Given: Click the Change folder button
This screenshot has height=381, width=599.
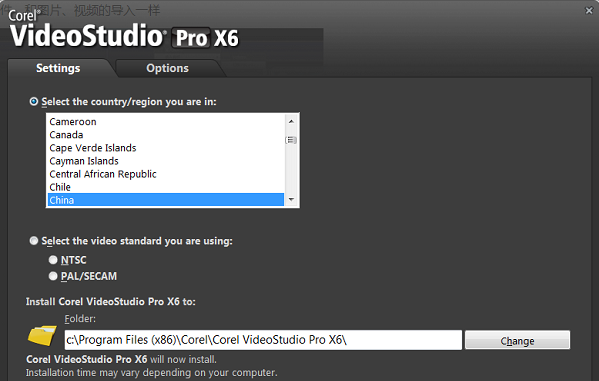Looking at the screenshot, I should pos(517,340).
